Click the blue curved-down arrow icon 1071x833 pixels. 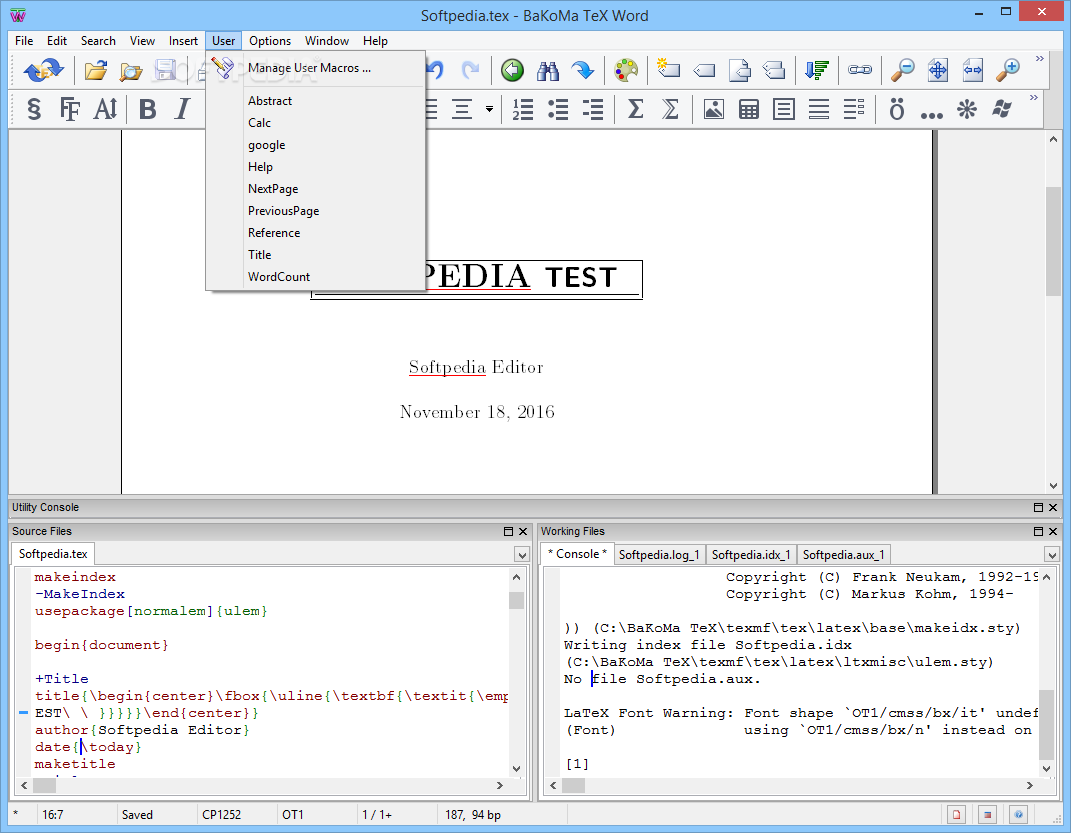click(x=583, y=70)
